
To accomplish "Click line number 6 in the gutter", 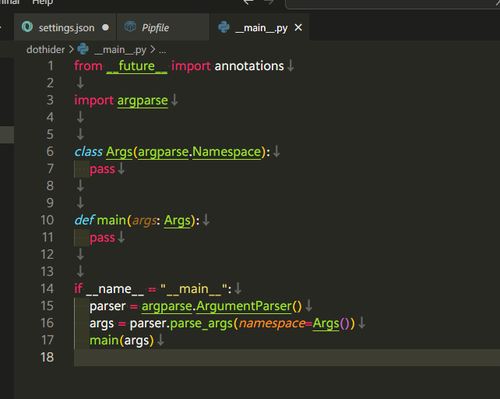I will 50,151.
